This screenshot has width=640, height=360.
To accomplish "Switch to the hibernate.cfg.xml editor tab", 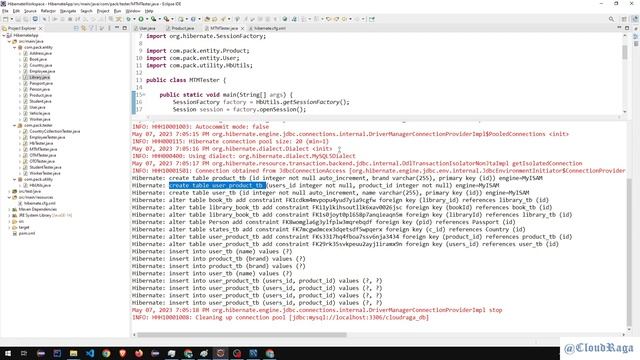I will coord(269,28).
